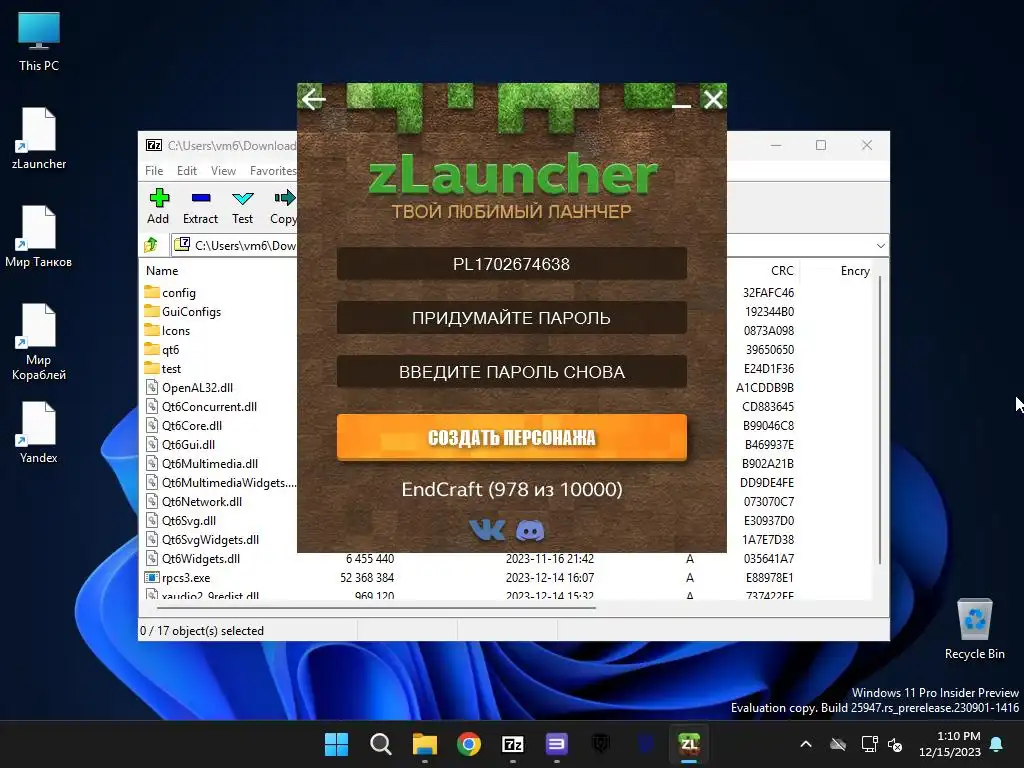Screen dimensions: 1024x768
Task: Select the This PC desktop icon
Action: [x=39, y=41]
